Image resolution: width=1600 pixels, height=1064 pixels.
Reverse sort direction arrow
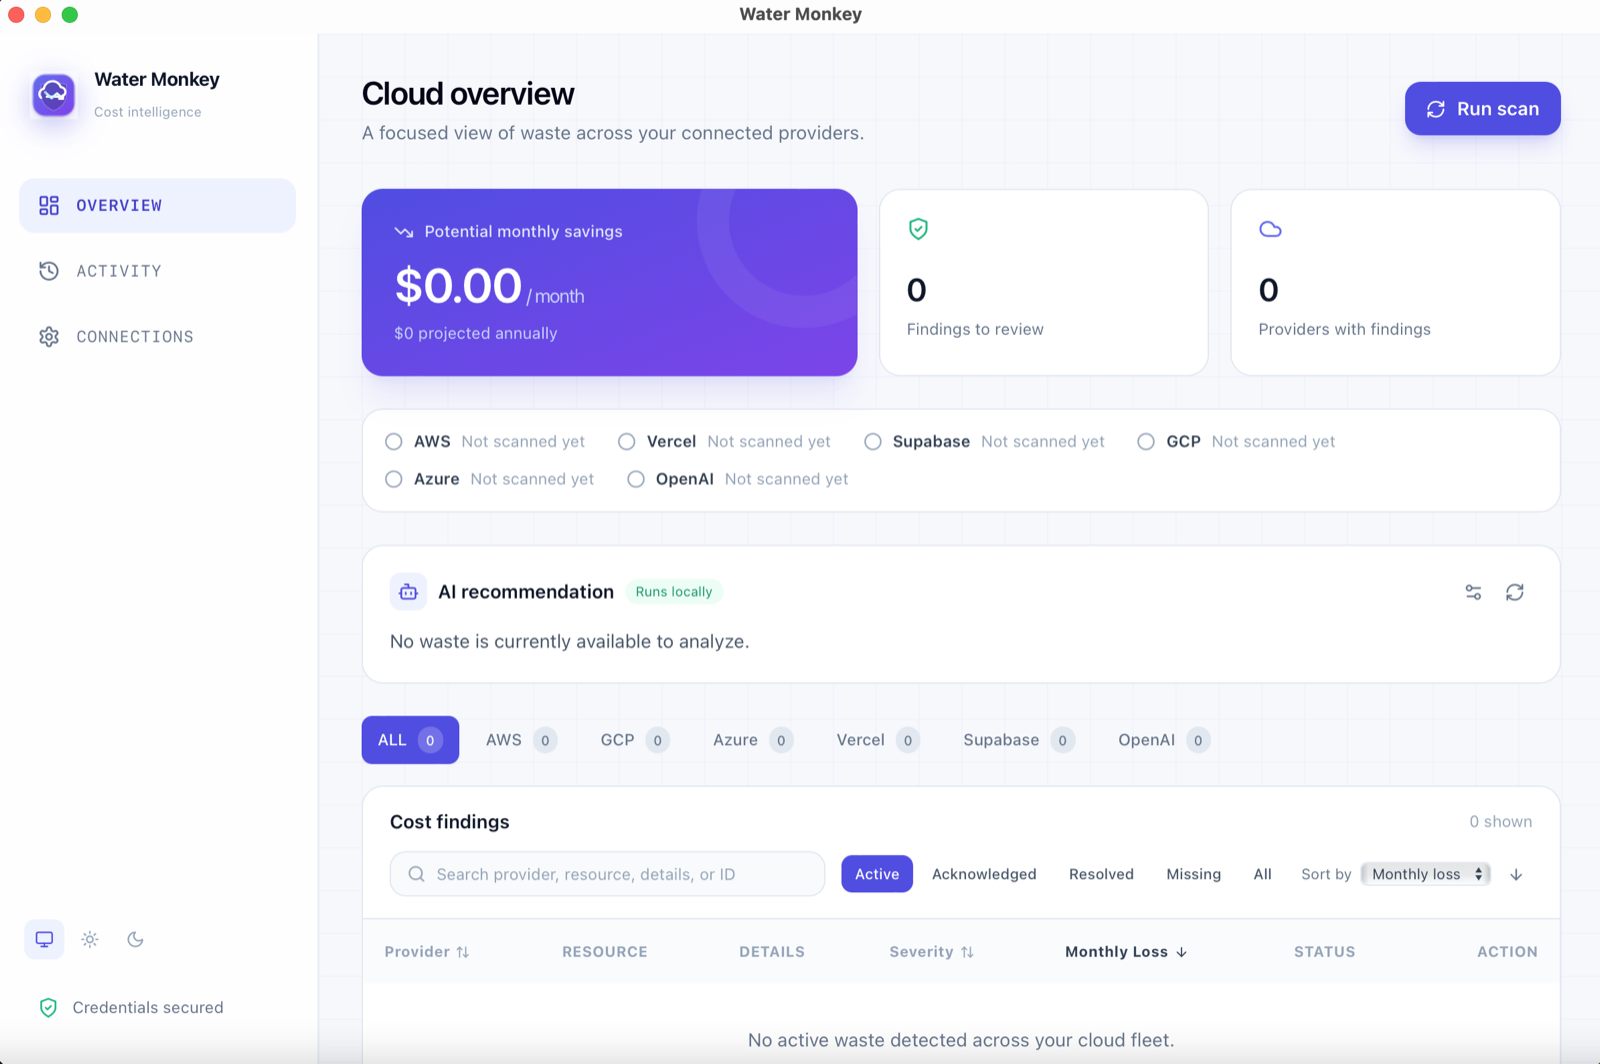(x=1516, y=874)
